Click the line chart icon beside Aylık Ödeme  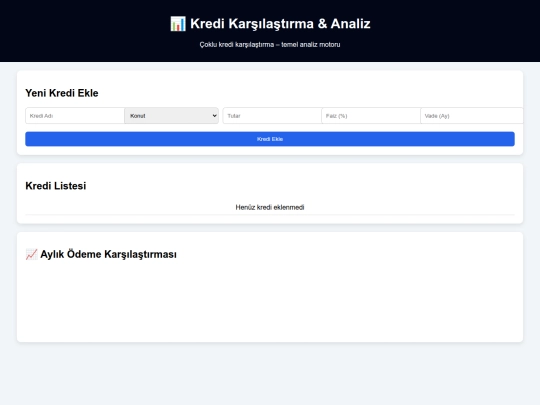31,255
